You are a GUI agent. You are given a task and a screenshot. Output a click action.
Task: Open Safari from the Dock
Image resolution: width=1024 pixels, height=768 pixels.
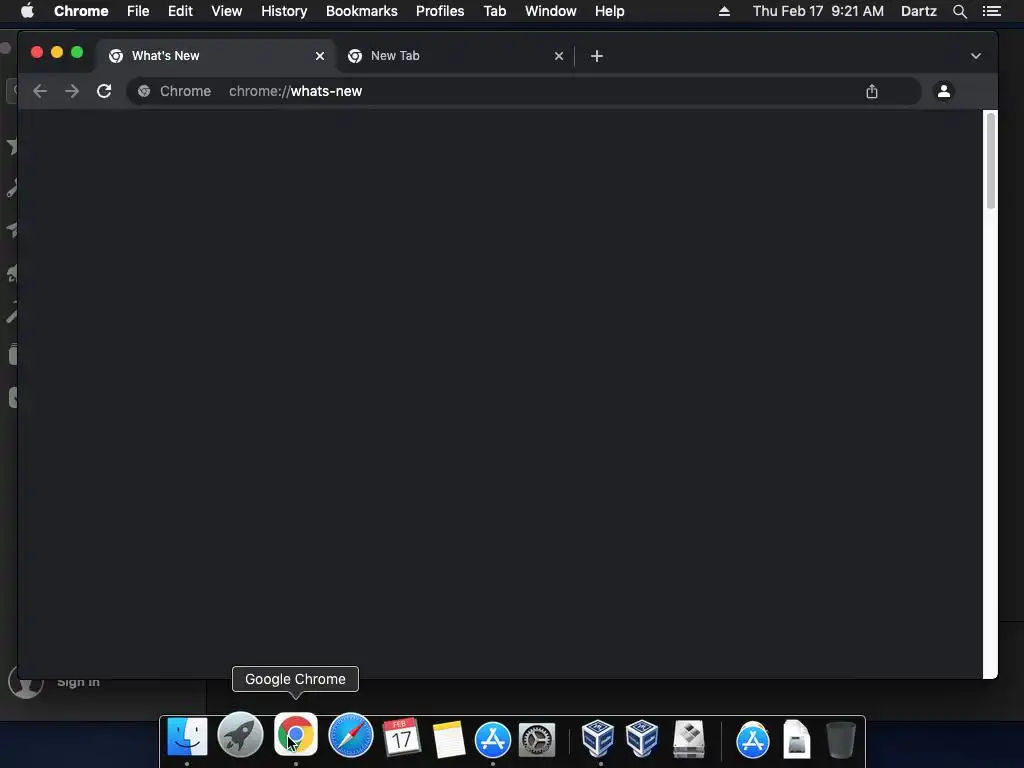coord(351,735)
